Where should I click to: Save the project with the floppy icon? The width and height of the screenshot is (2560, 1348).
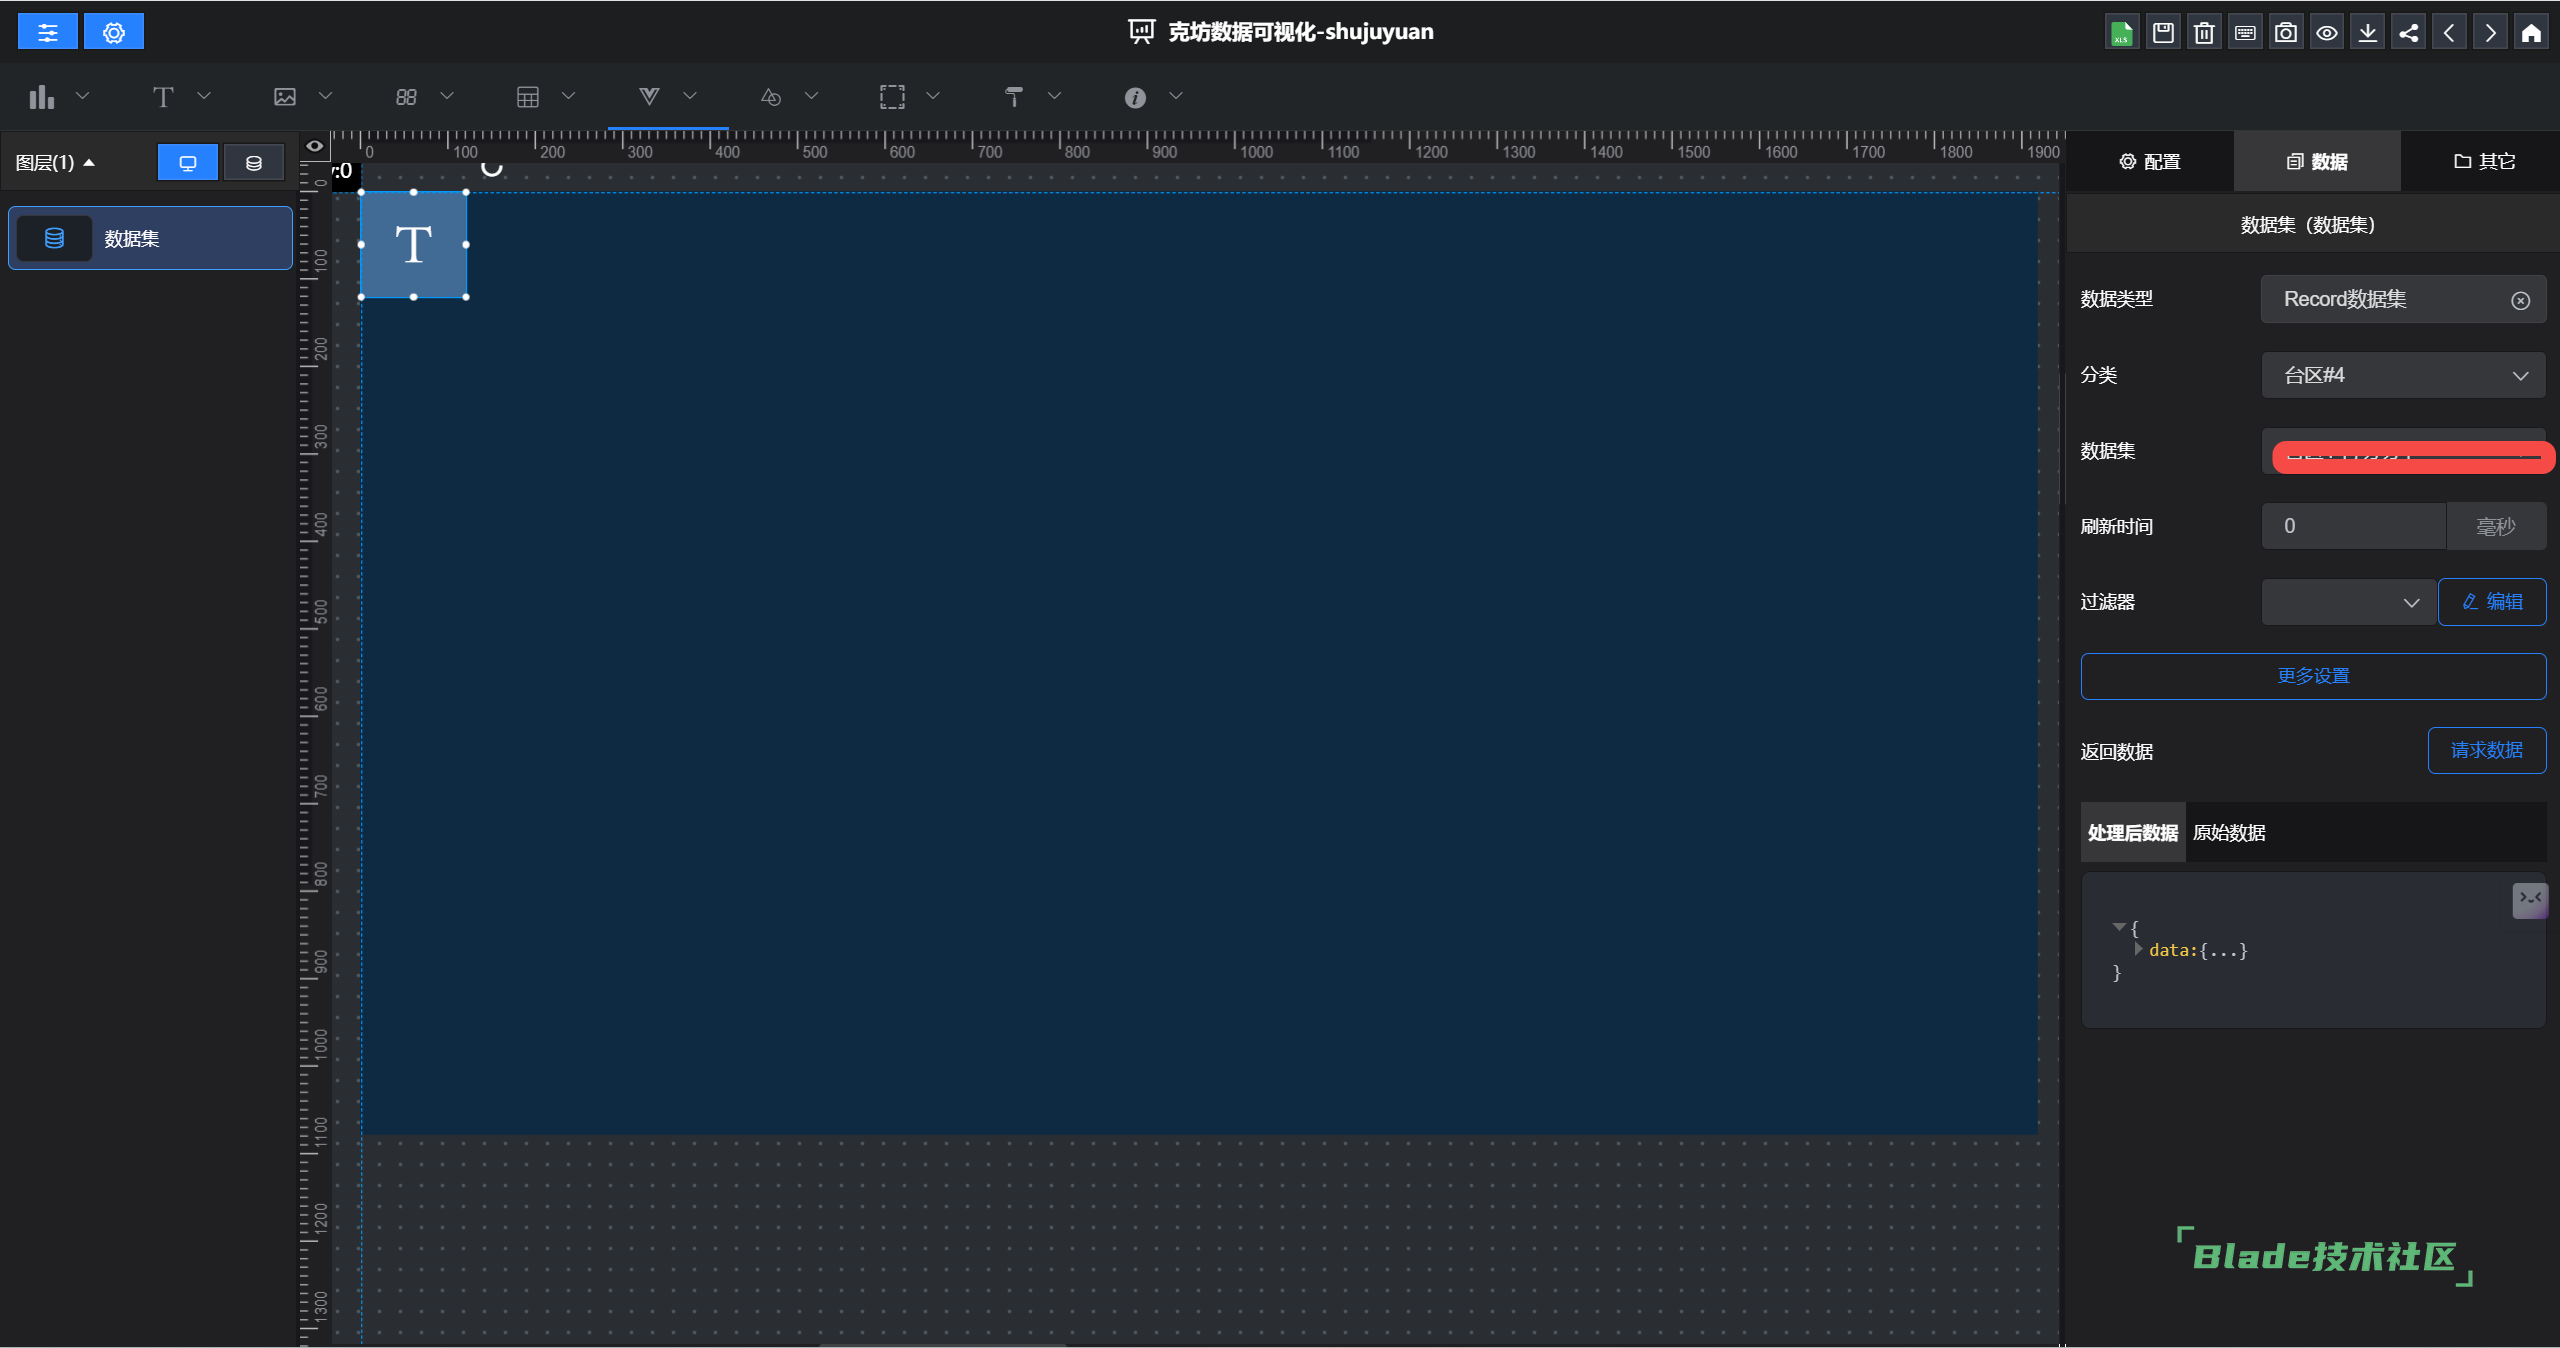pyautogui.click(x=2163, y=32)
